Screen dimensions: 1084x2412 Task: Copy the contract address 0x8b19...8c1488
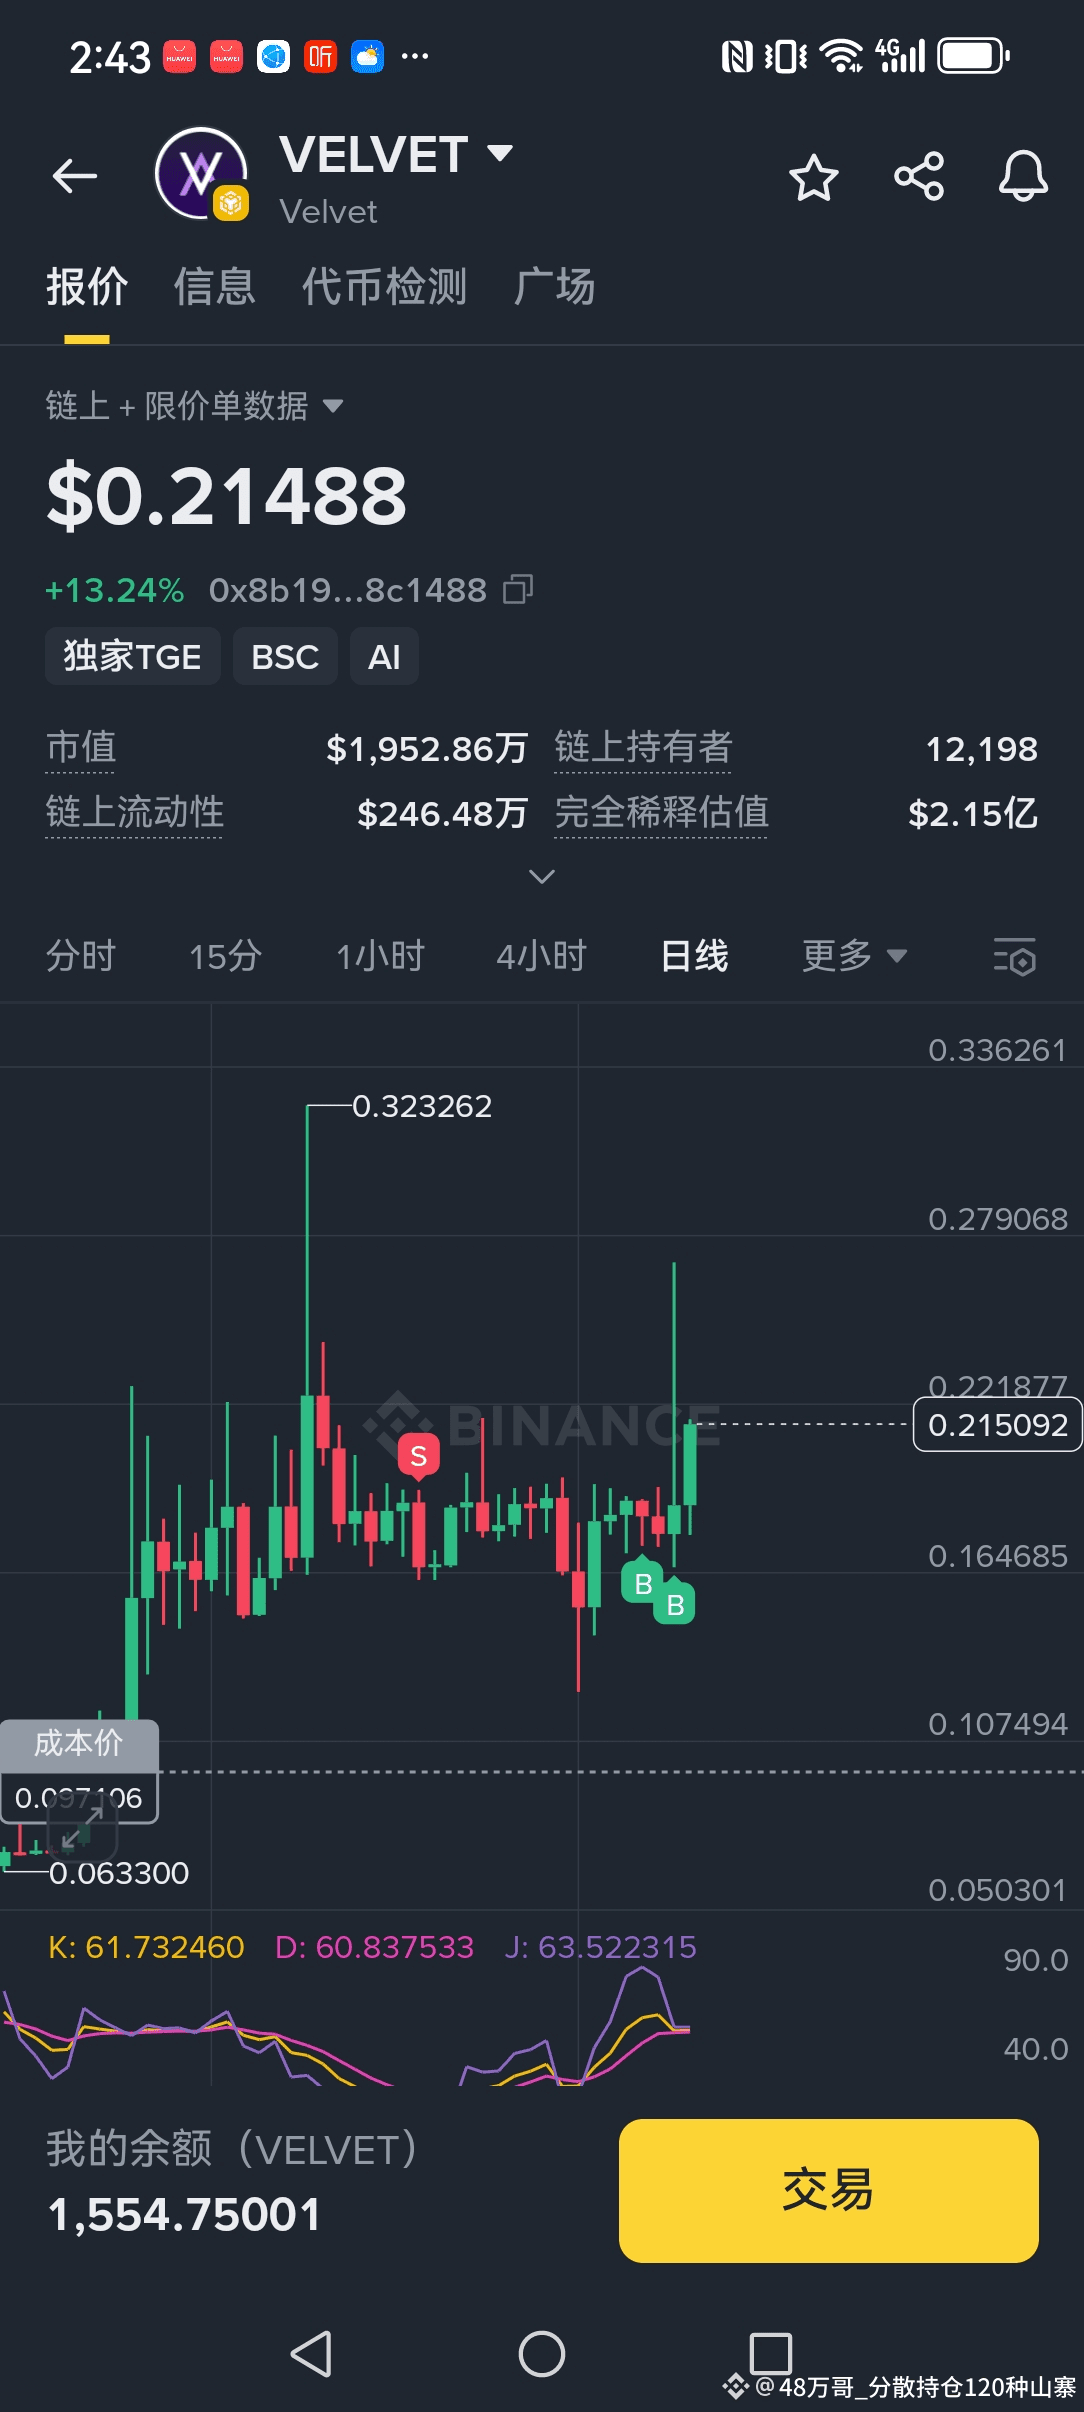point(519,589)
